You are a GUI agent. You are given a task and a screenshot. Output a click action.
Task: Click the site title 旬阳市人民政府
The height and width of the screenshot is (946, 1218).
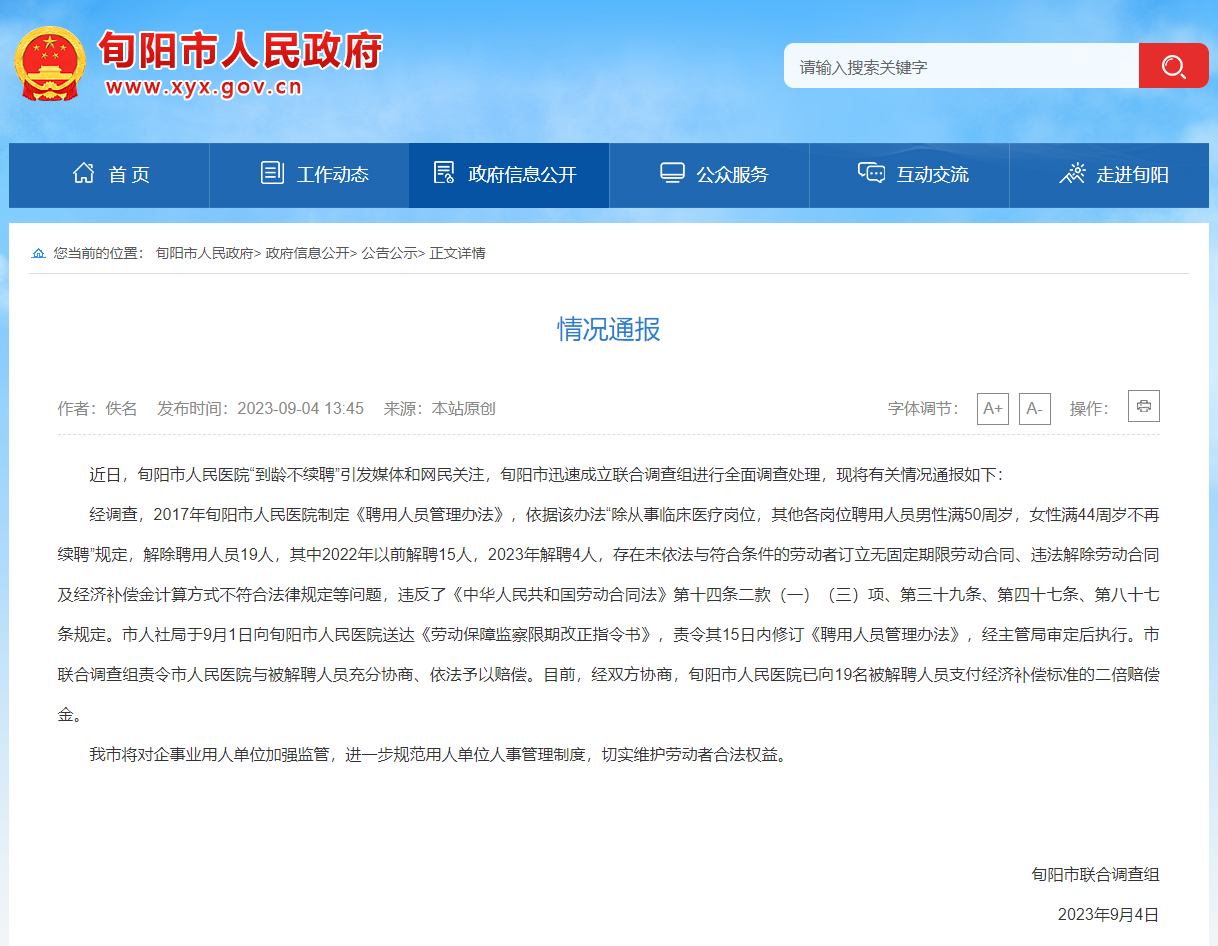(x=240, y=50)
